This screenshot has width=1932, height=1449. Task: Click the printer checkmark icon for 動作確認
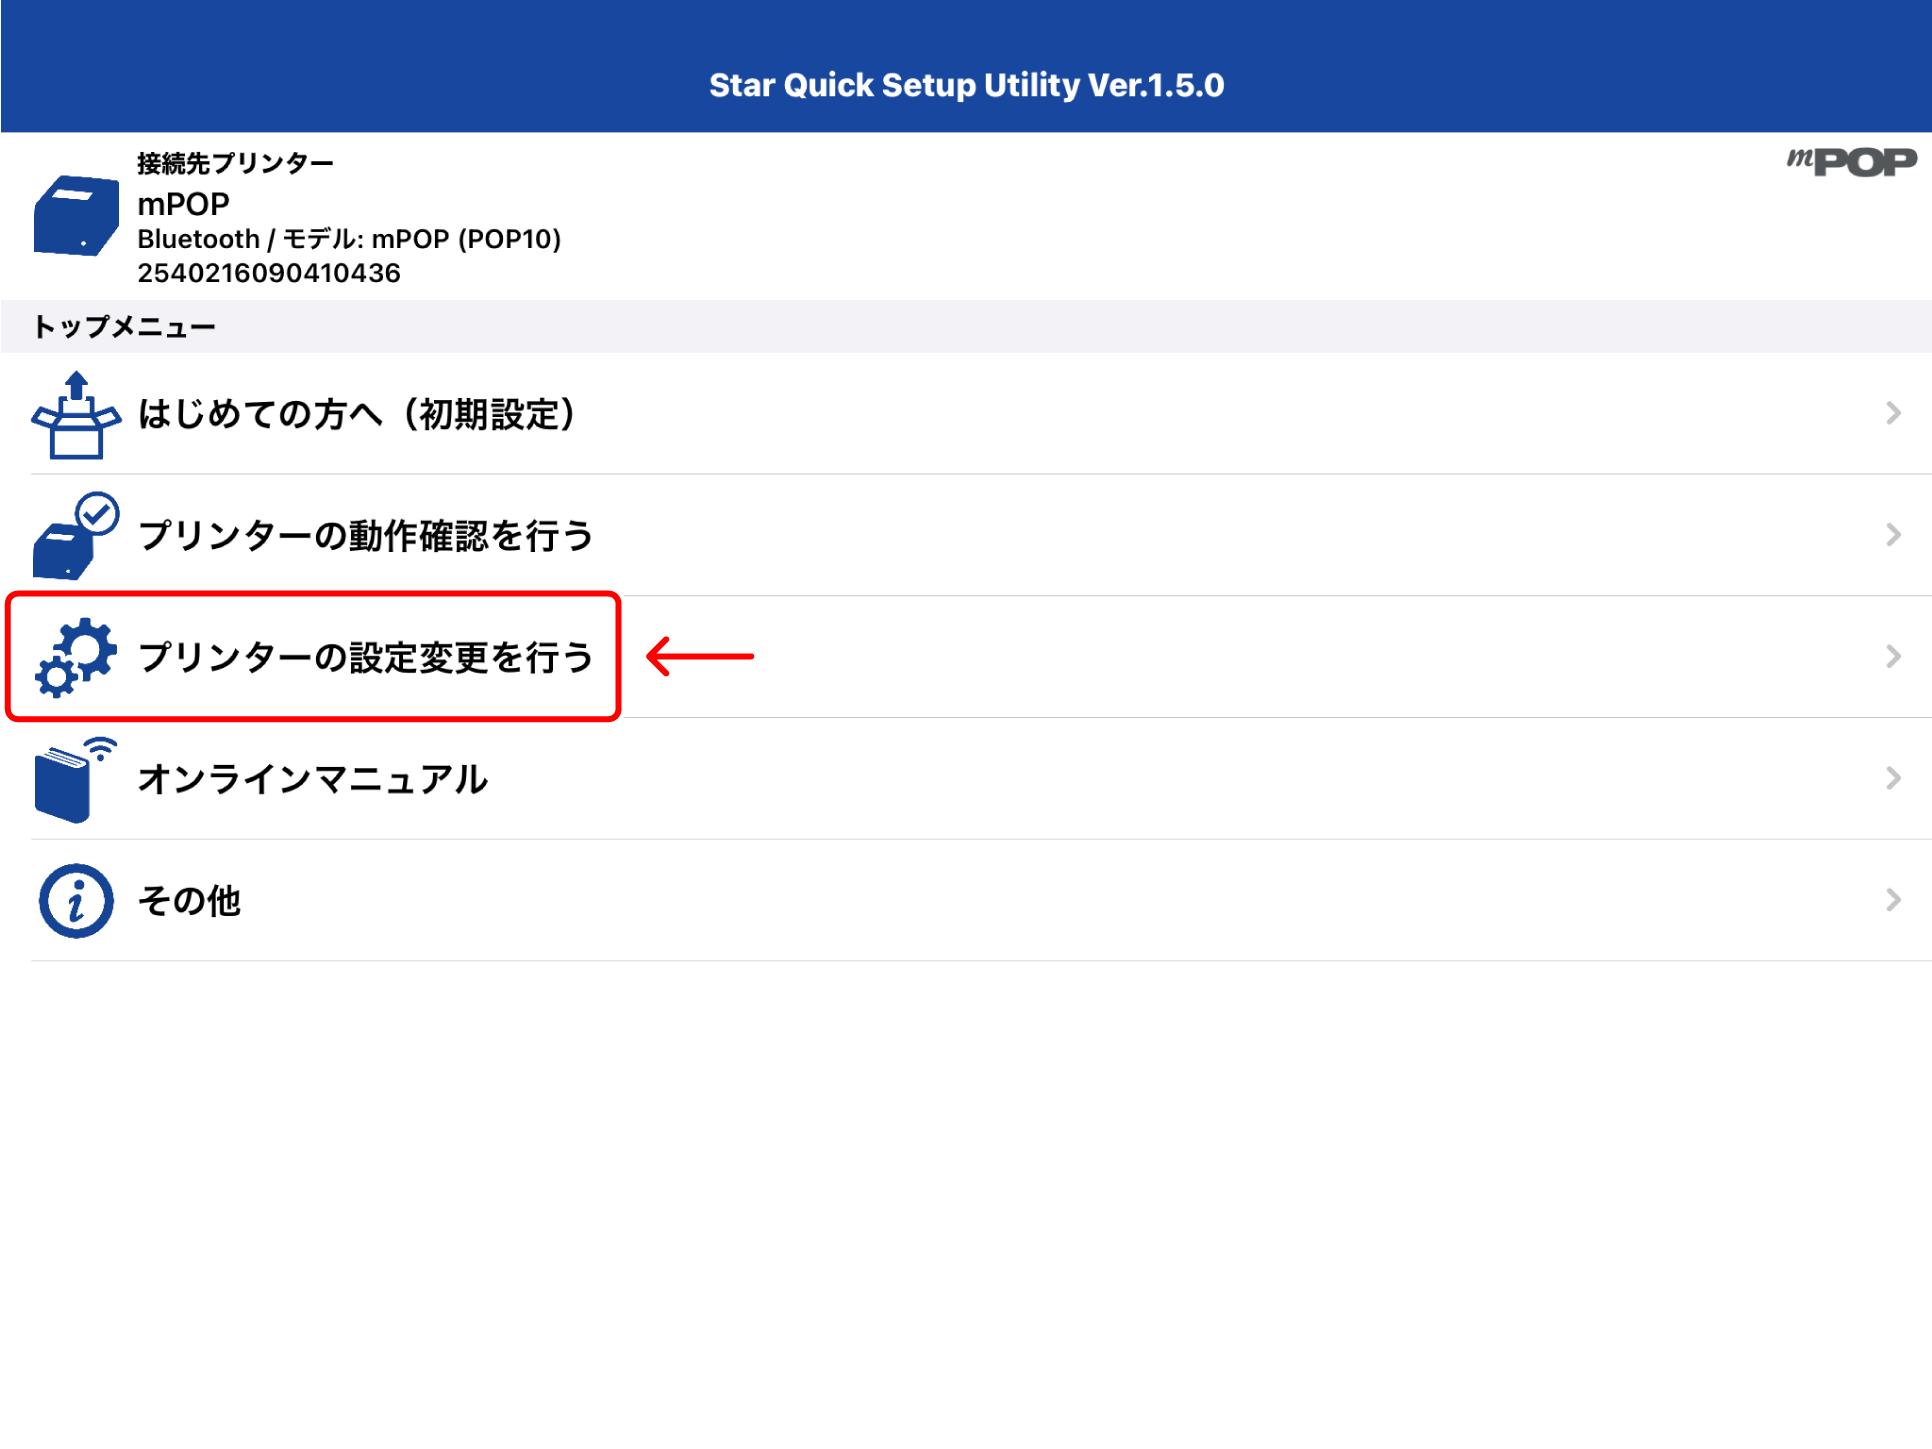[x=76, y=536]
